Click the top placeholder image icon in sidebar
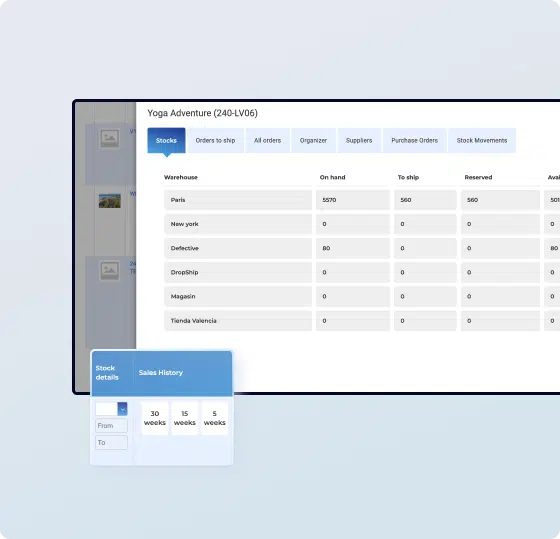Screen dimensions: 560x539 (x=110, y=138)
